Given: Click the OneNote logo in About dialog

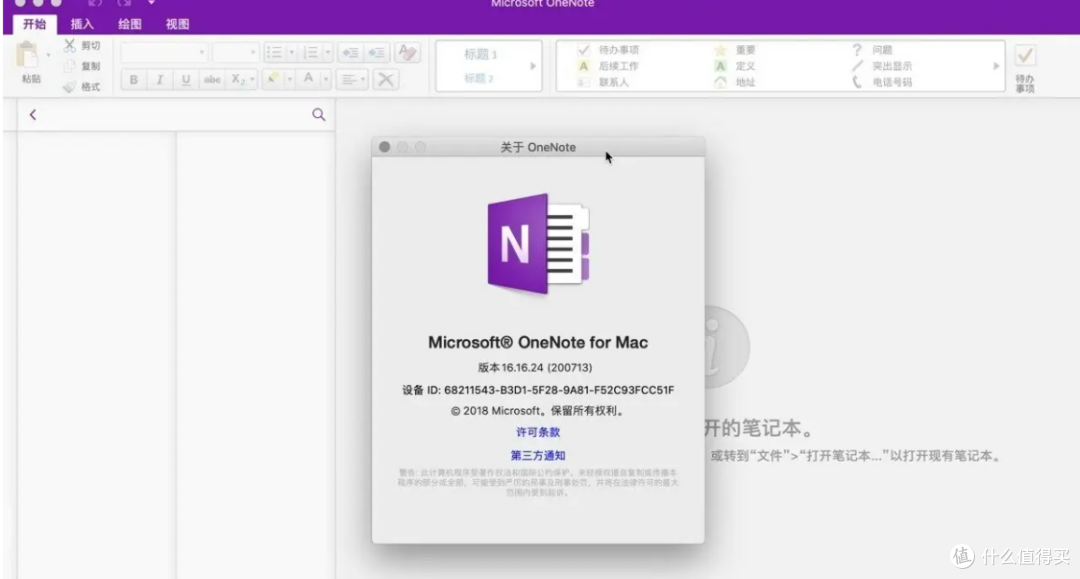Looking at the screenshot, I should click(538, 244).
